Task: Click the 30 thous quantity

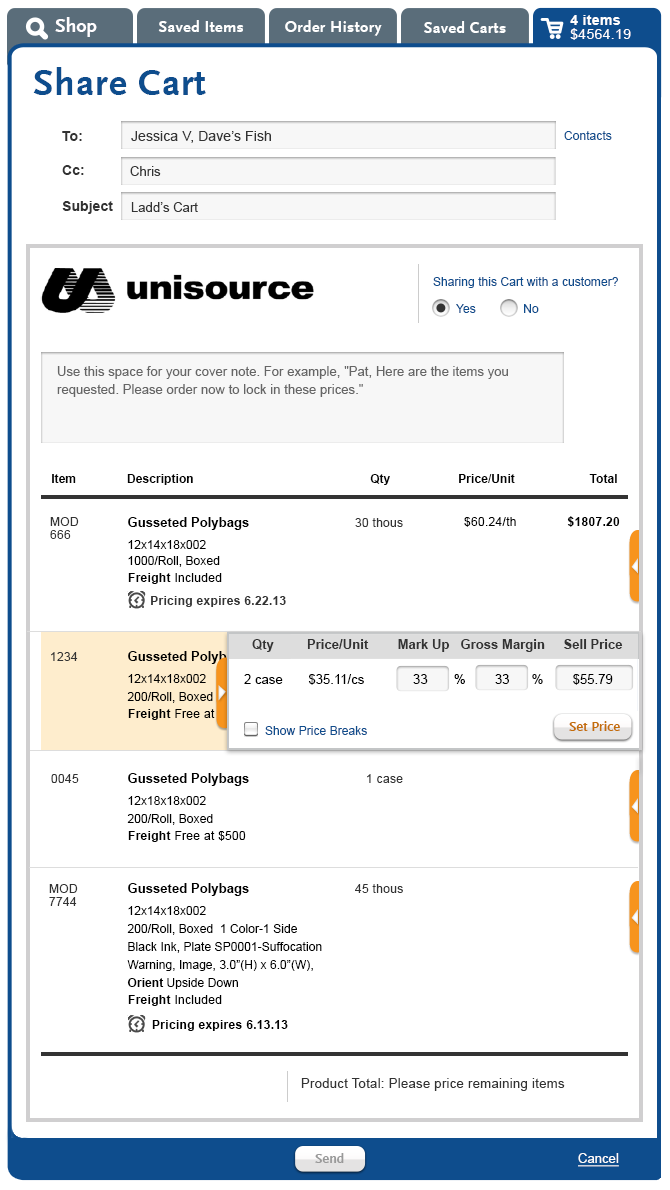Action: click(x=379, y=523)
